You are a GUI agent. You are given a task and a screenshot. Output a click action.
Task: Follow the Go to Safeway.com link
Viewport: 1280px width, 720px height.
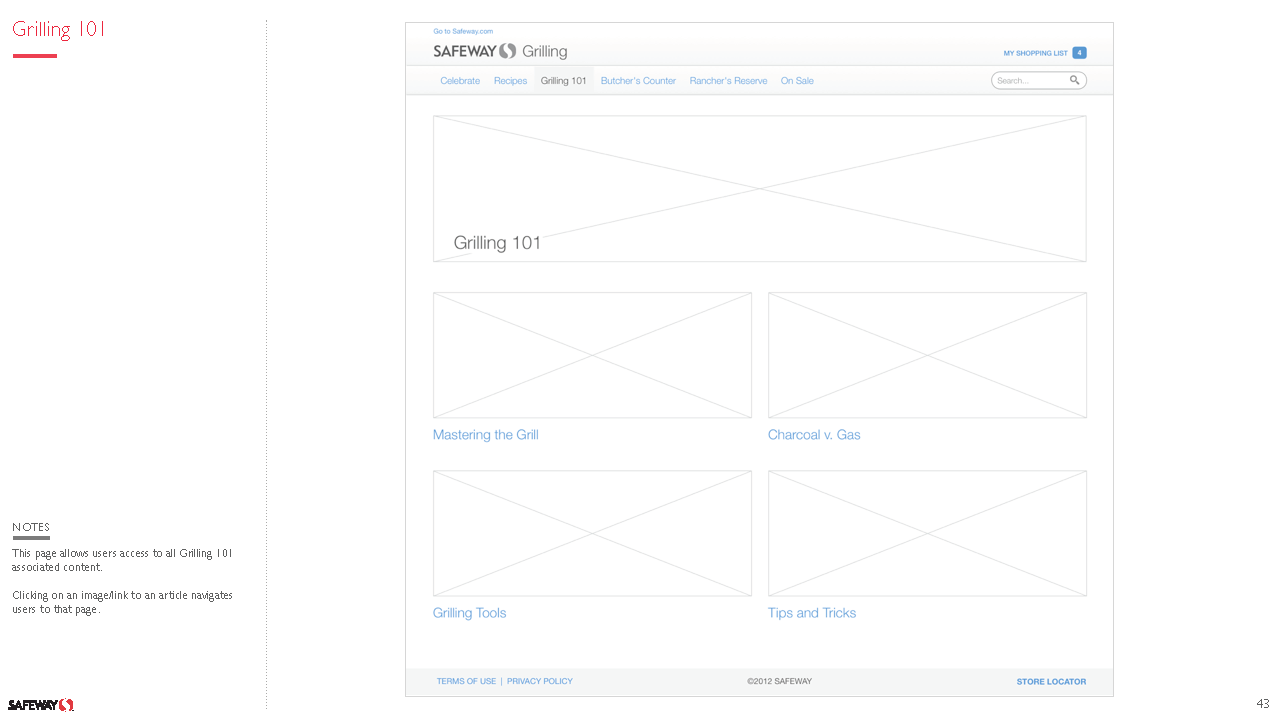pos(463,31)
